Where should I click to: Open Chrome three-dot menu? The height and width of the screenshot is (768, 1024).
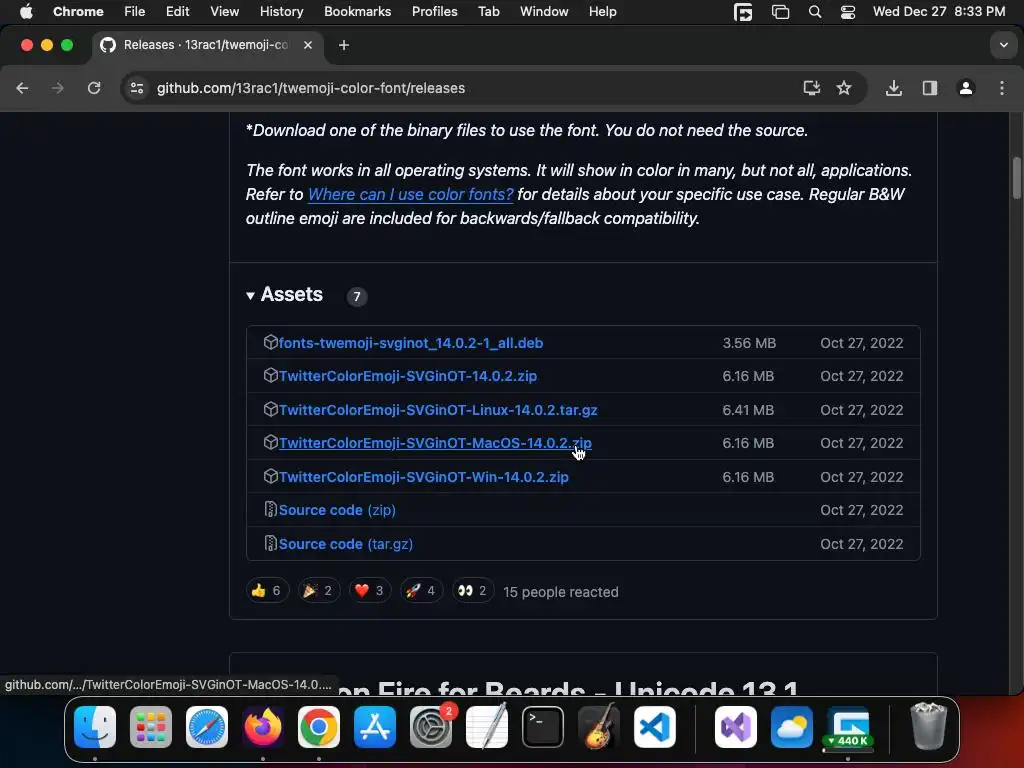[1002, 88]
